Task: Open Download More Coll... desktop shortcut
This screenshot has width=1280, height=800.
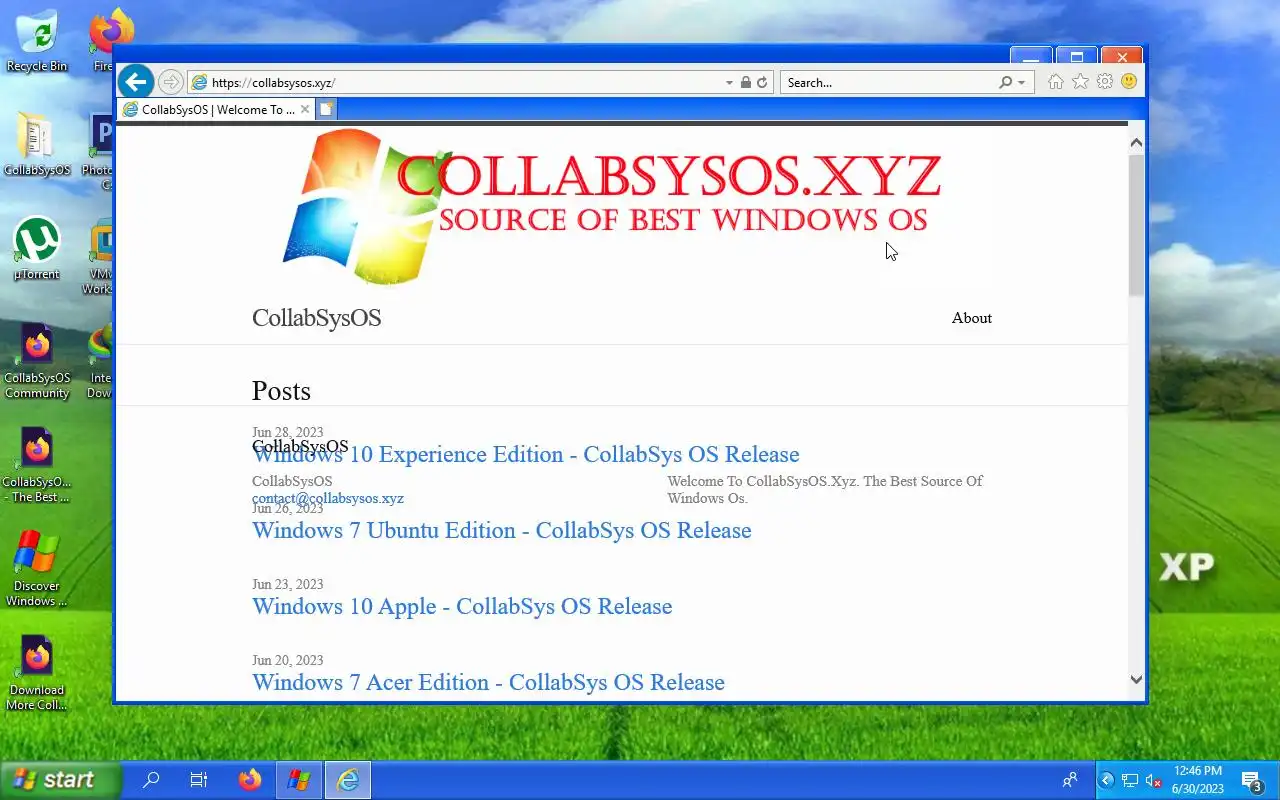Action: pos(37,673)
